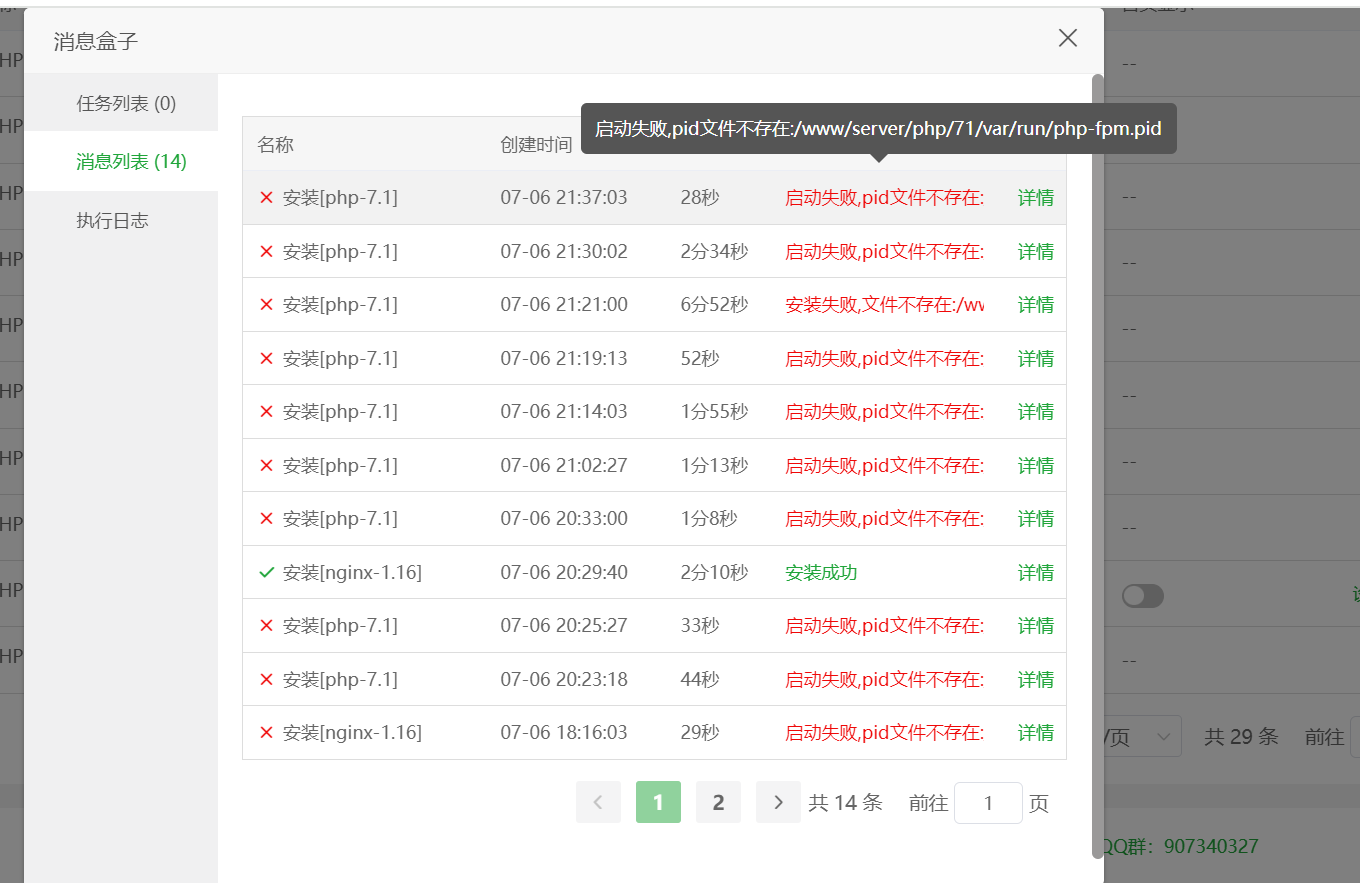Flip the toggle switch in the background panel
The height and width of the screenshot is (883, 1360).
[x=1142, y=595]
